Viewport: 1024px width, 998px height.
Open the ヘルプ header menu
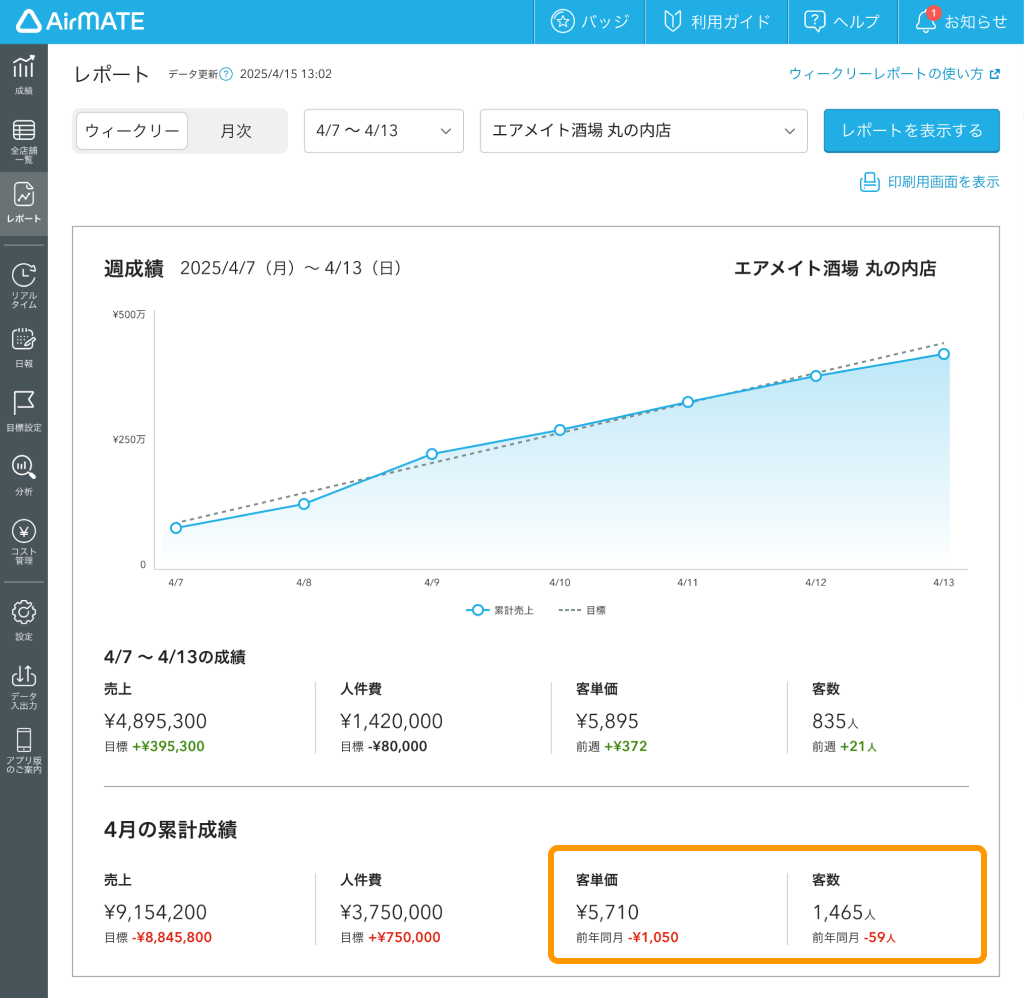pyautogui.click(x=843, y=22)
